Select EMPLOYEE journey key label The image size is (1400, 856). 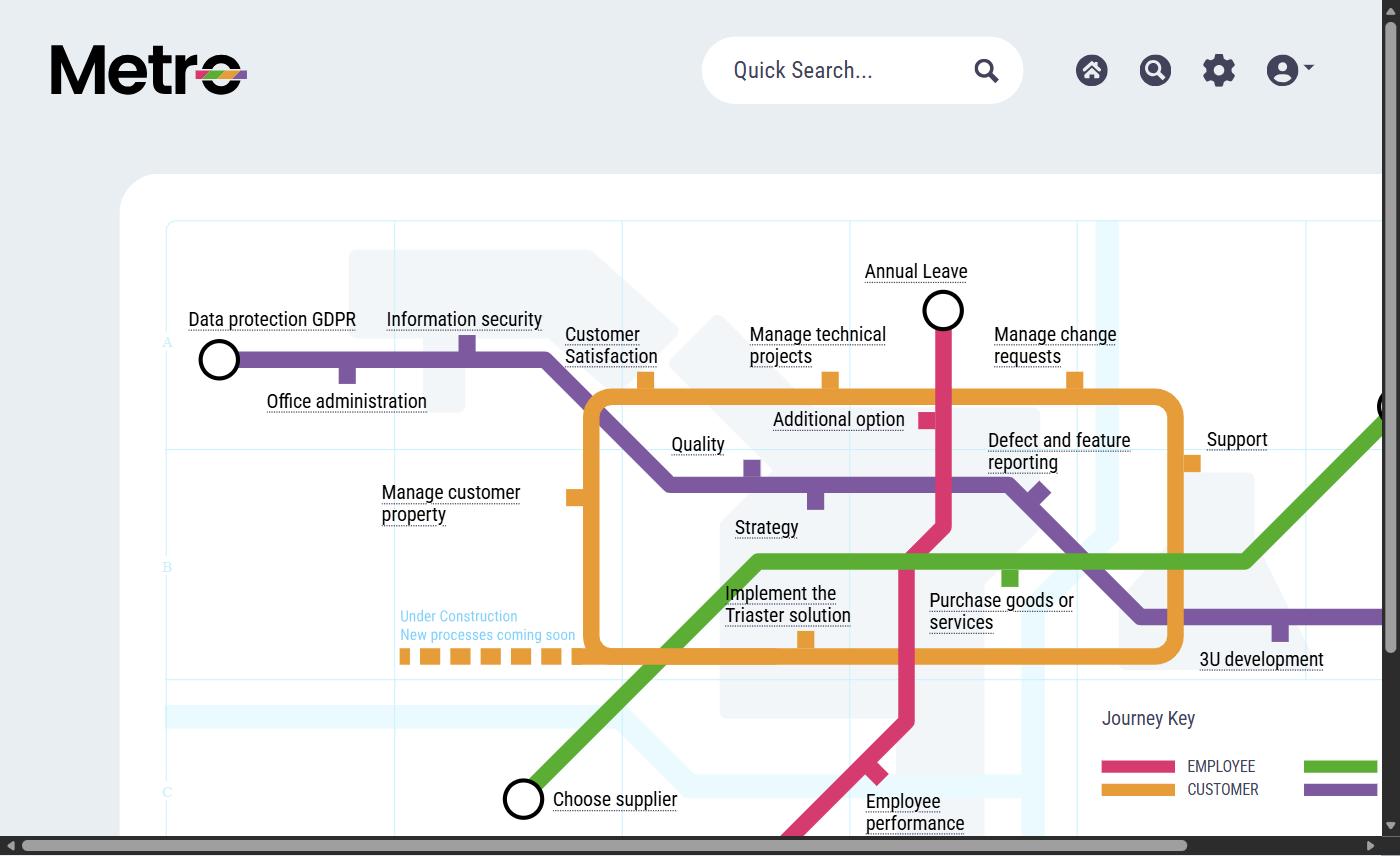[1221, 767]
